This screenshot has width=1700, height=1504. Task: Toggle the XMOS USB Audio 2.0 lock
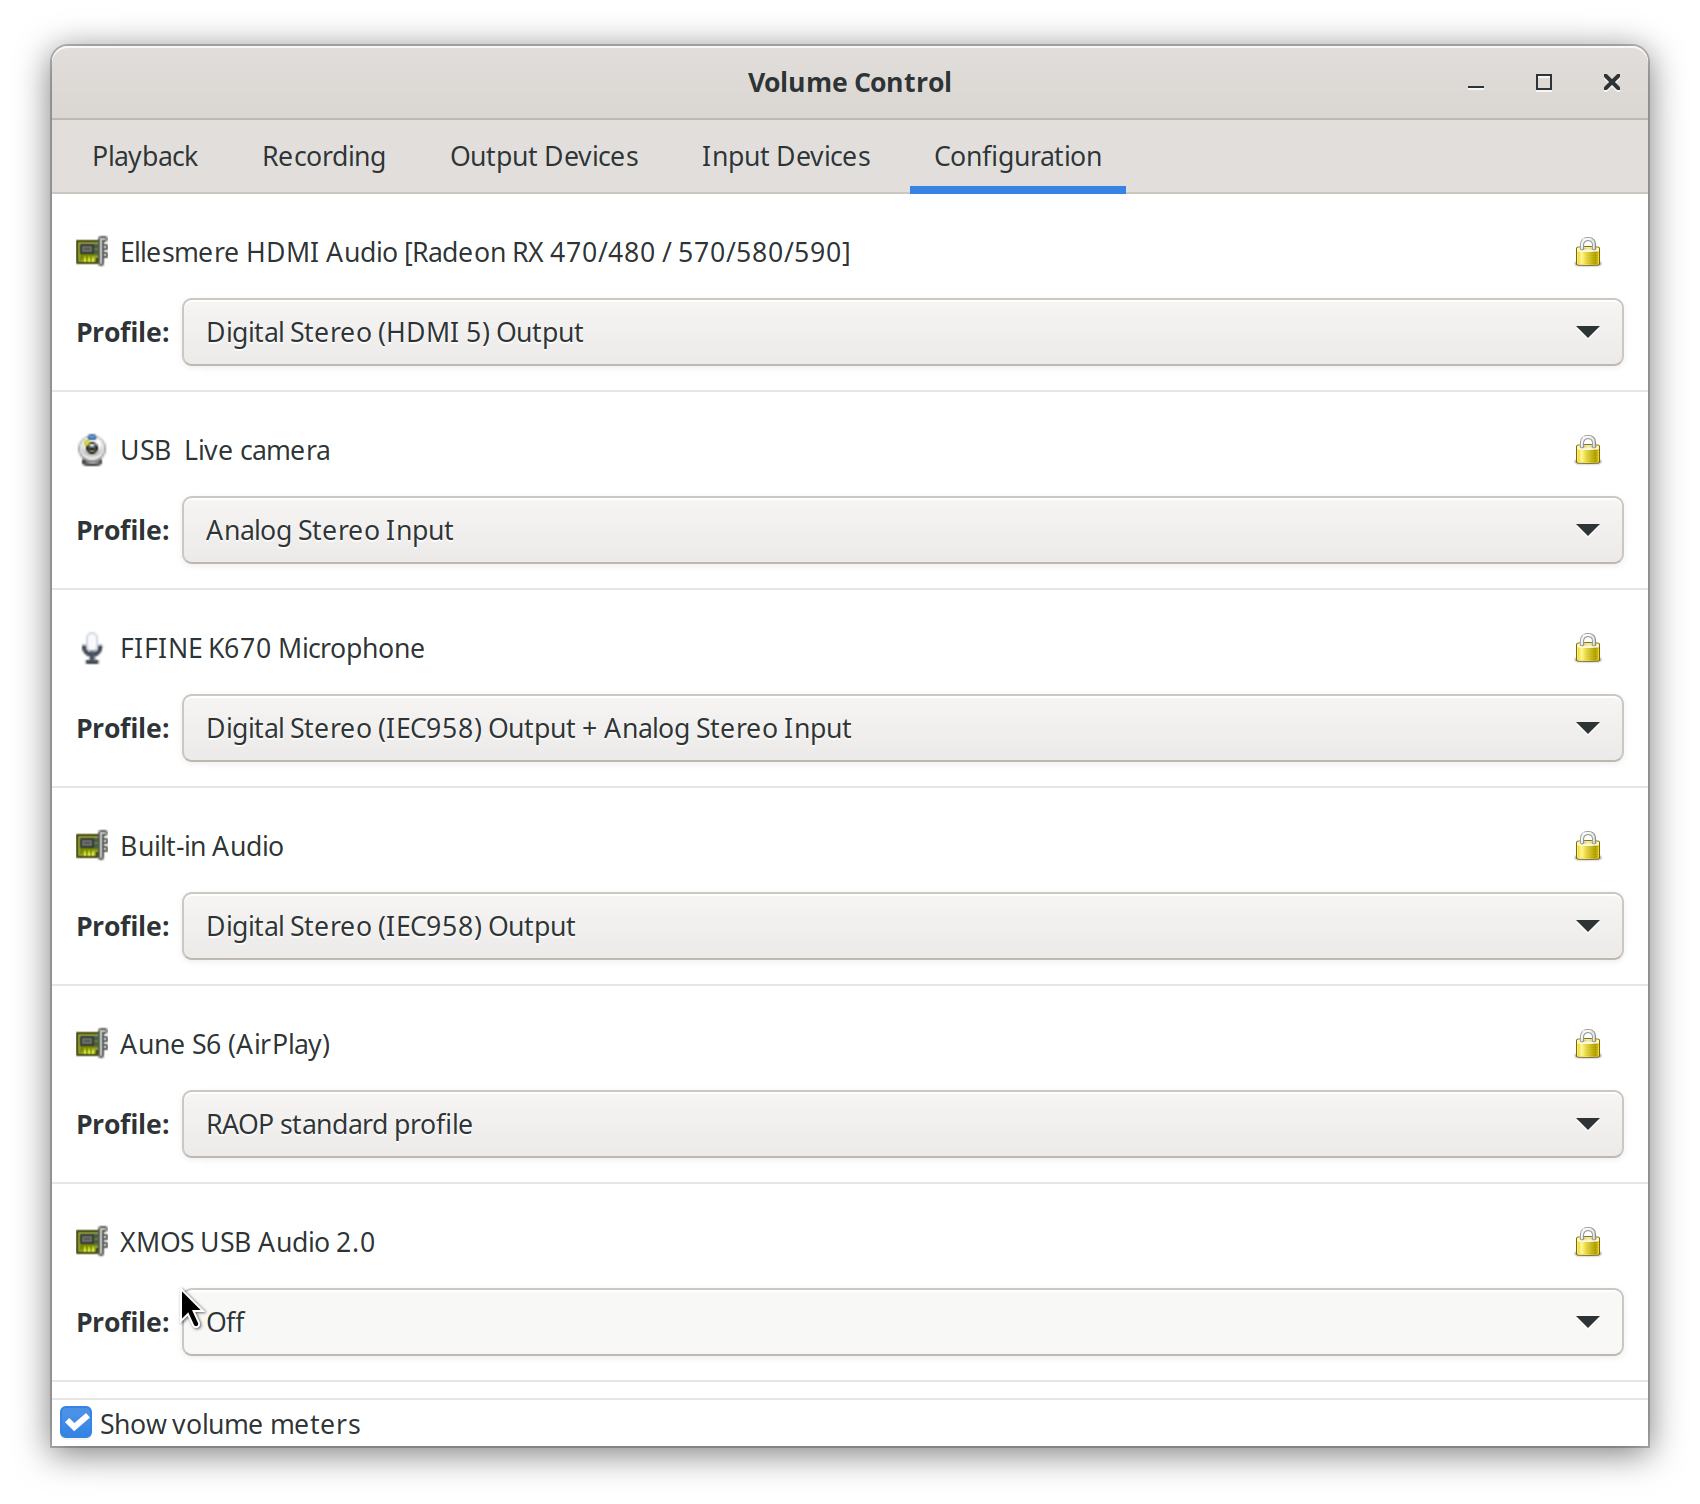pyautogui.click(x=1587, y=1242)
